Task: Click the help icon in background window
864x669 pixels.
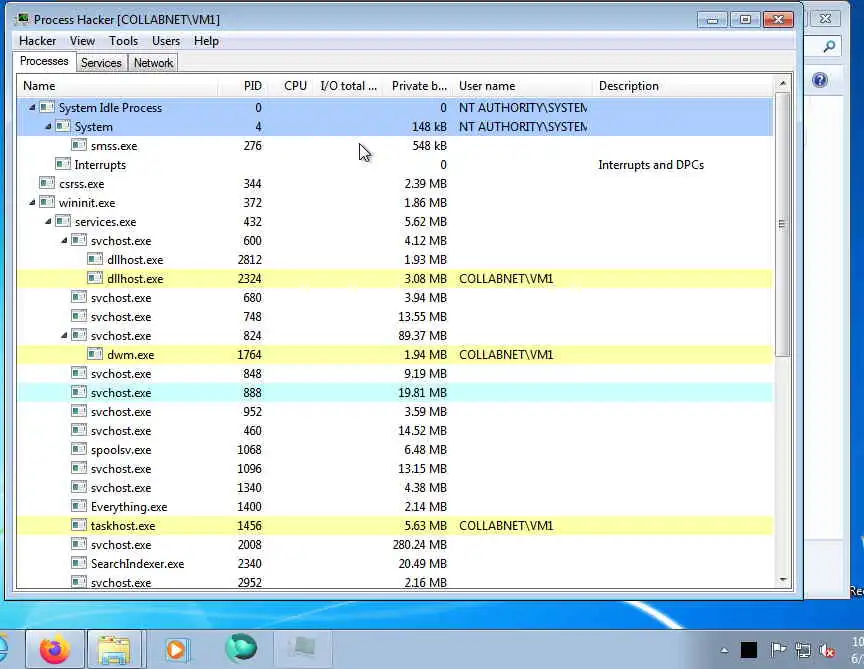Action: coord(820,80)
